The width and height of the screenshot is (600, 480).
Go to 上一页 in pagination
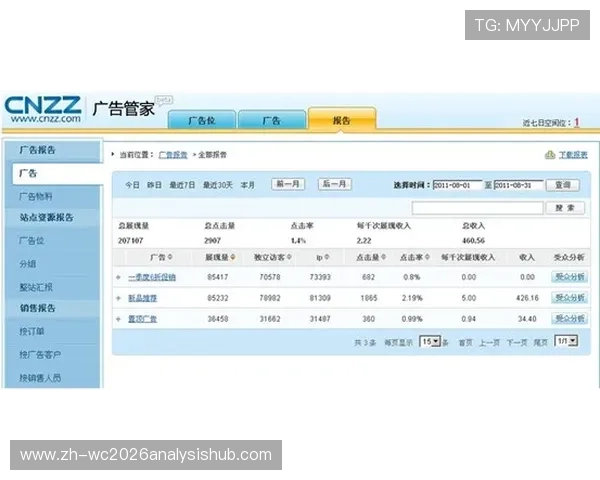489,343
